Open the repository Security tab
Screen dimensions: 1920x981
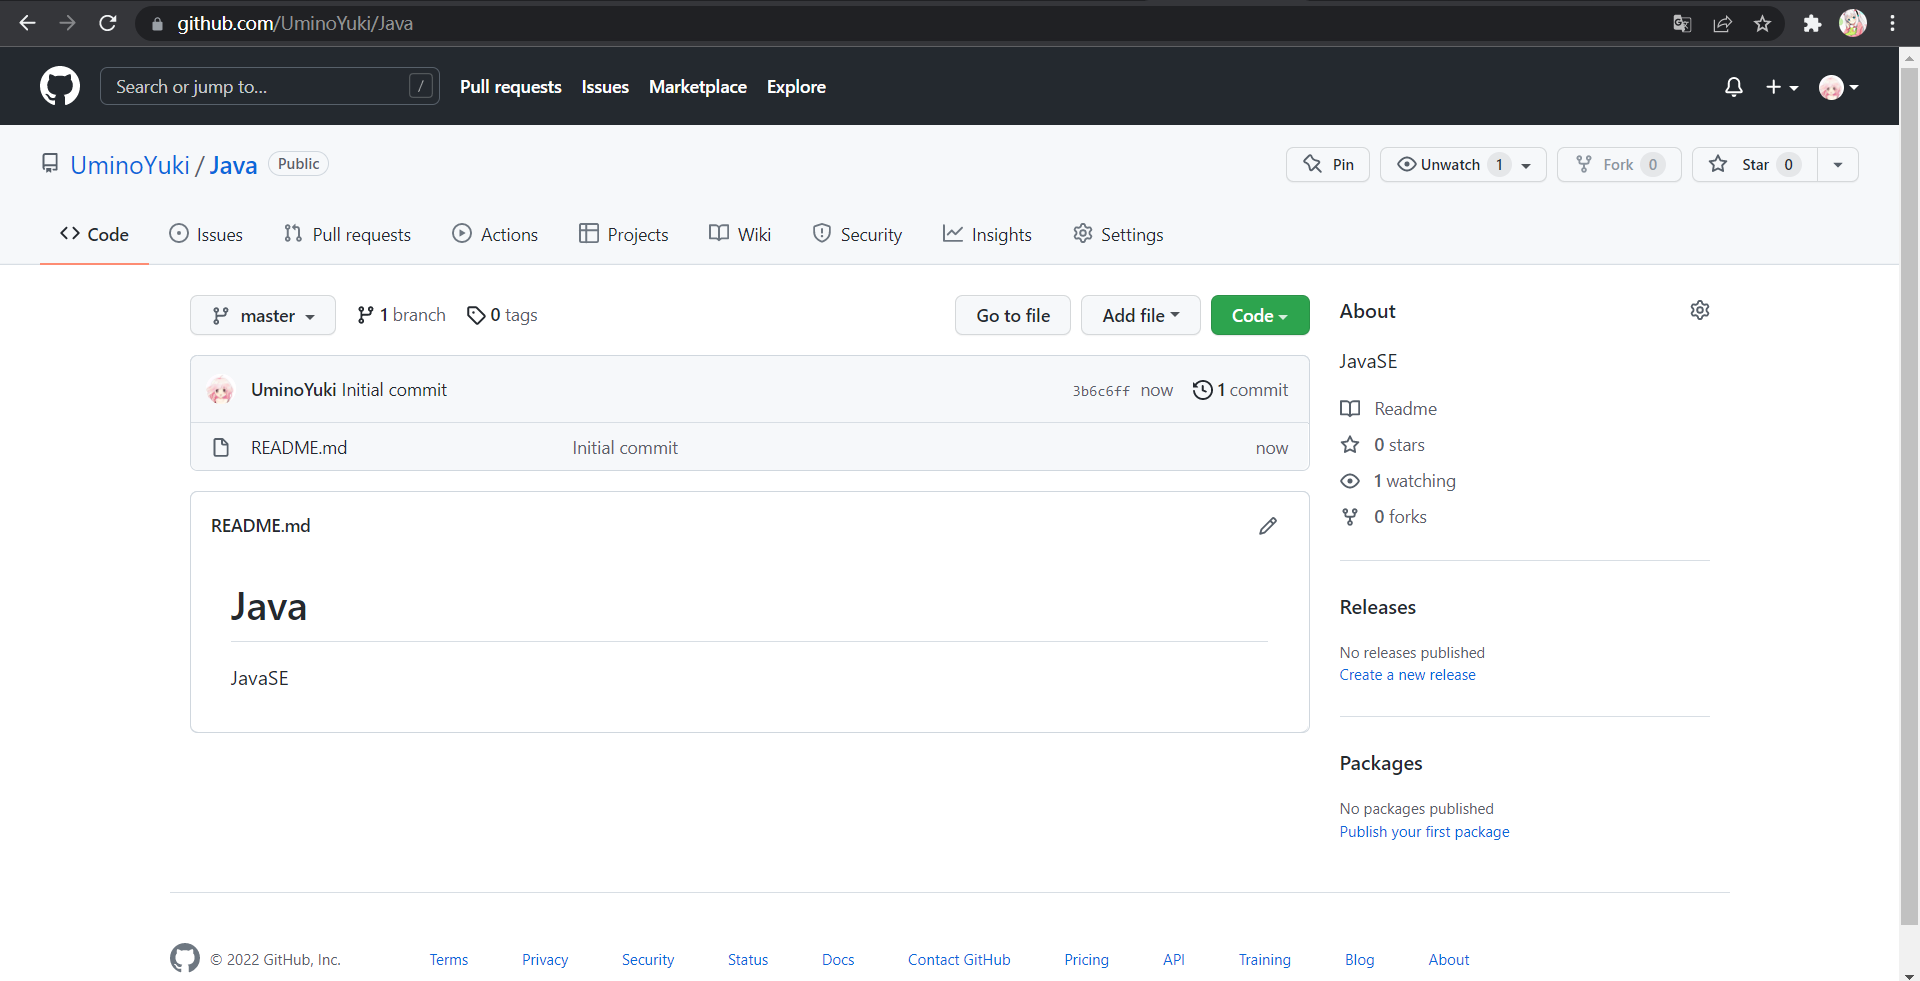click(x=857, y=234)
